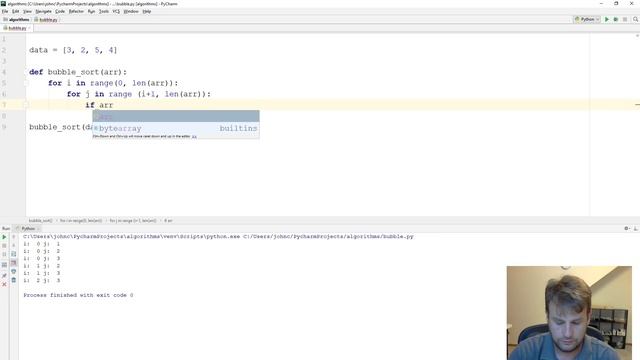The image size is (640, 360).
Task: Click the Run tool window label
Action: (6, 229)
